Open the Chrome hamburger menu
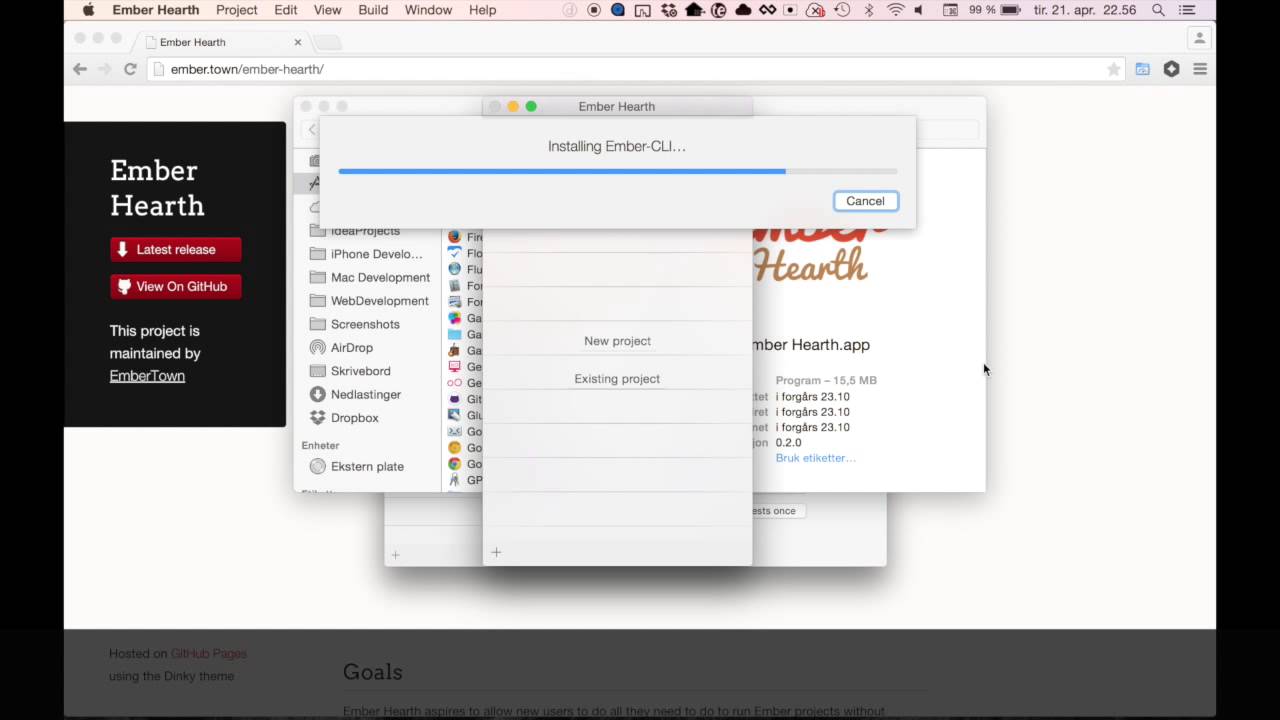The height and width of the screenshot is (720, 1280). pos(1200,69)
